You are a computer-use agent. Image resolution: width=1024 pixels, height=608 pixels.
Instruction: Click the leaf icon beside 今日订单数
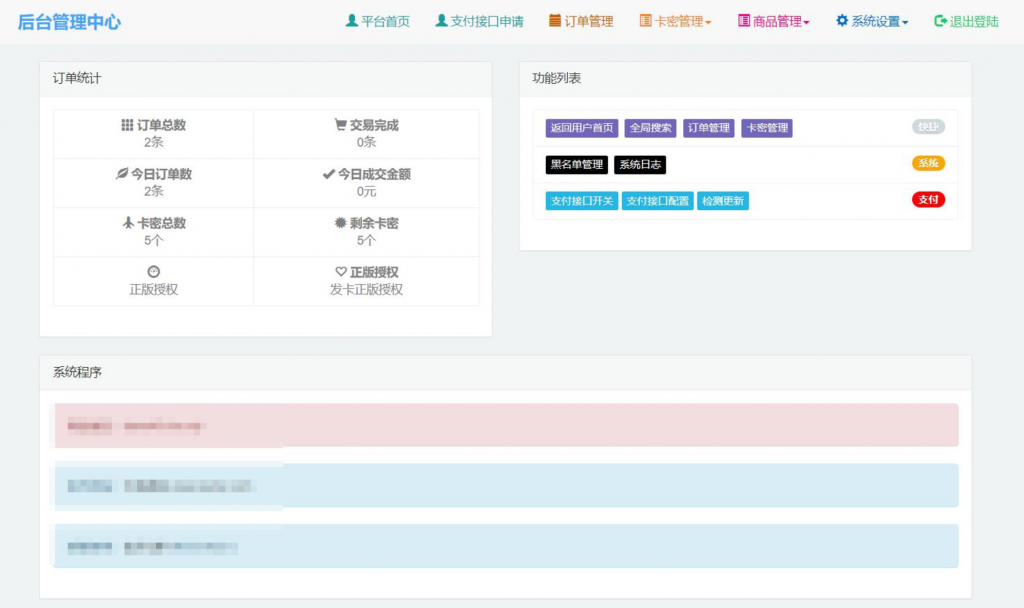[x=121, y=173]
